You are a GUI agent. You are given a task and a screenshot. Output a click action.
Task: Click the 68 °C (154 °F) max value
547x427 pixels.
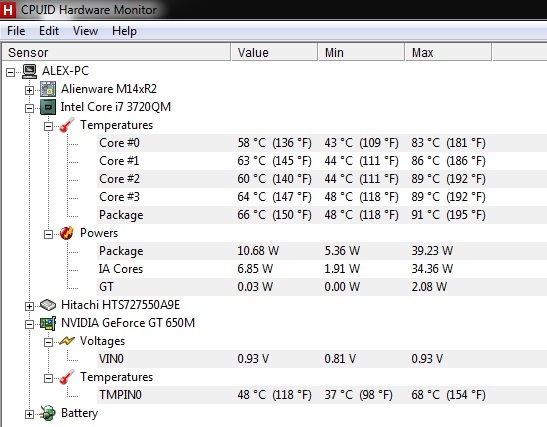(448, 395)
